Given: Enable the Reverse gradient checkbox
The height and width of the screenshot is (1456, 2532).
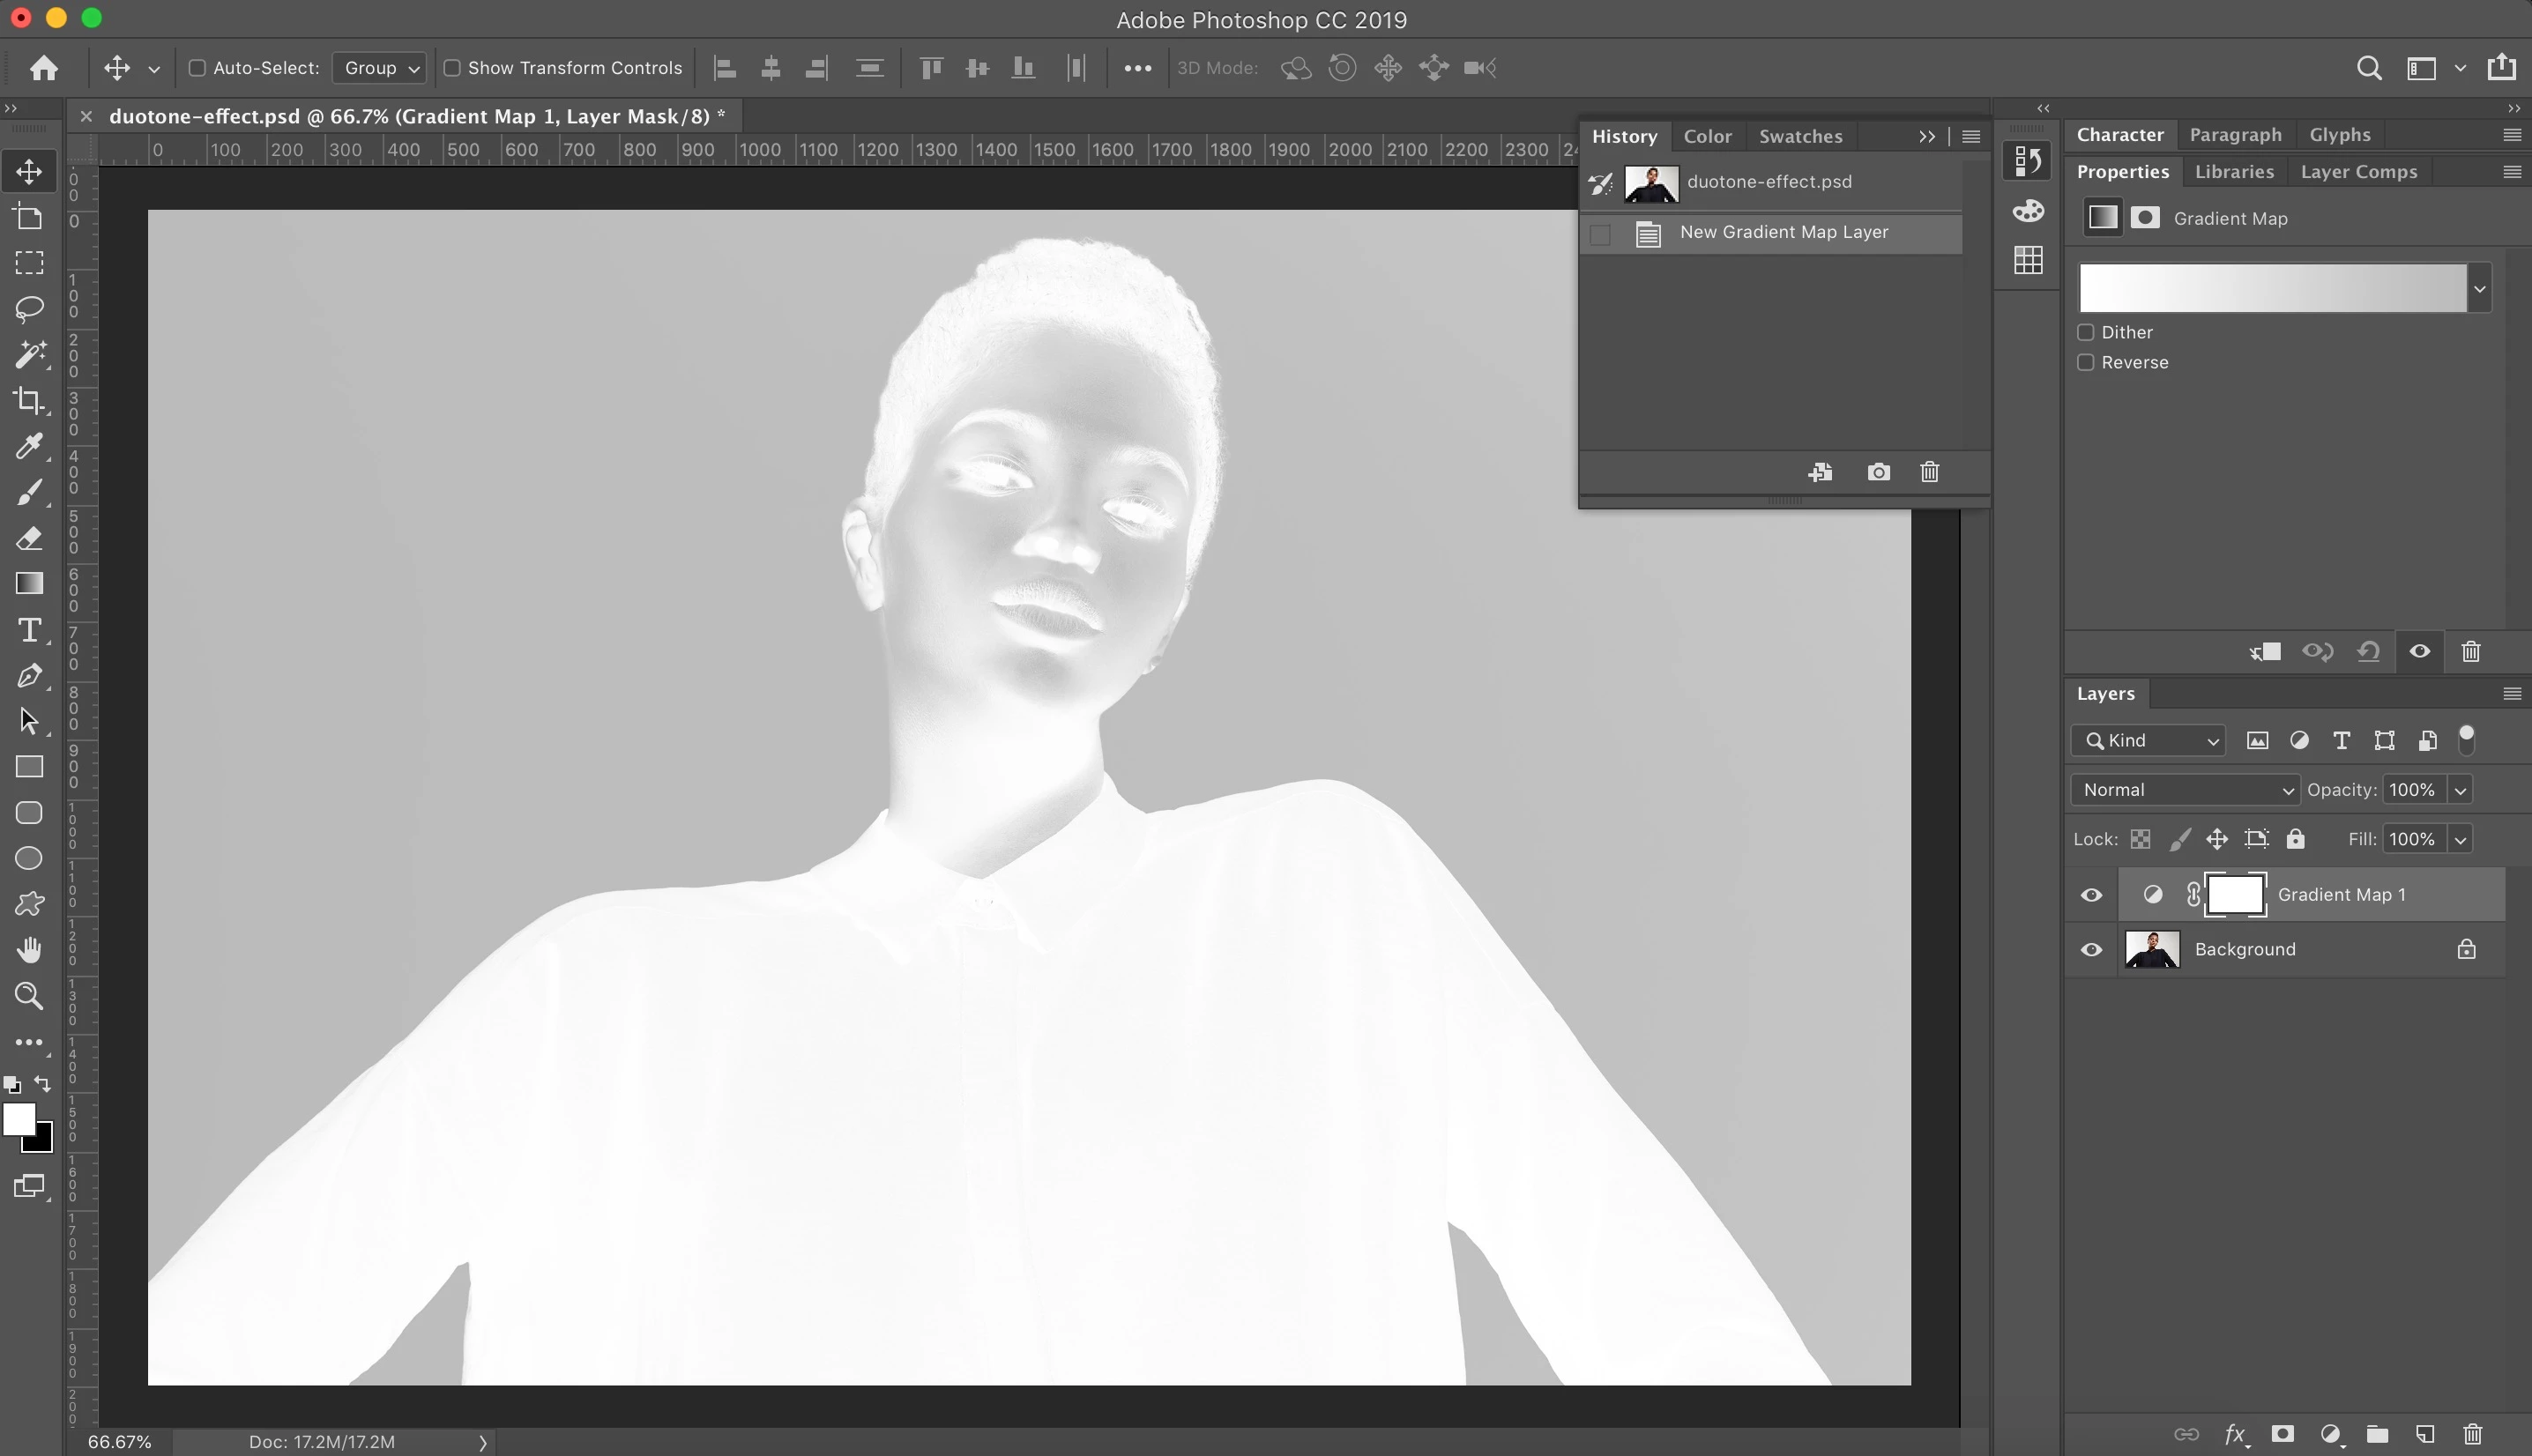Looking at the screenshot, I should click(x=2086, y=362).
